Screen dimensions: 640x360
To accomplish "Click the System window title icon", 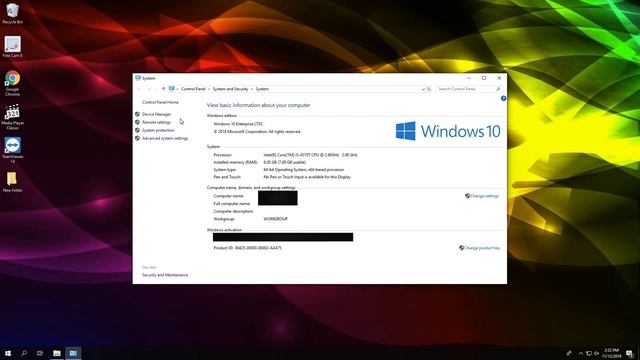I will 138,78.
